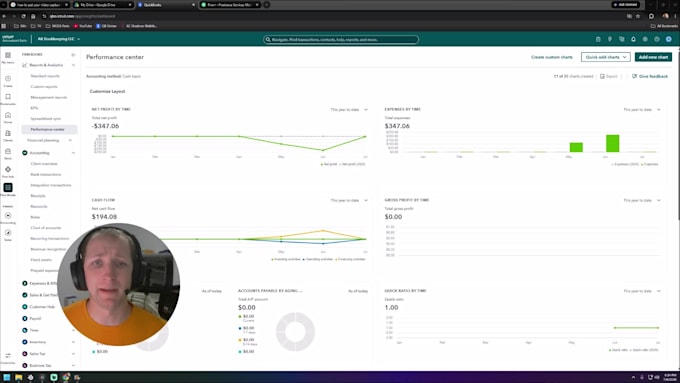Open File Explorer from the taskbar
The image size is (680, 383).
[x=19, y=377]
